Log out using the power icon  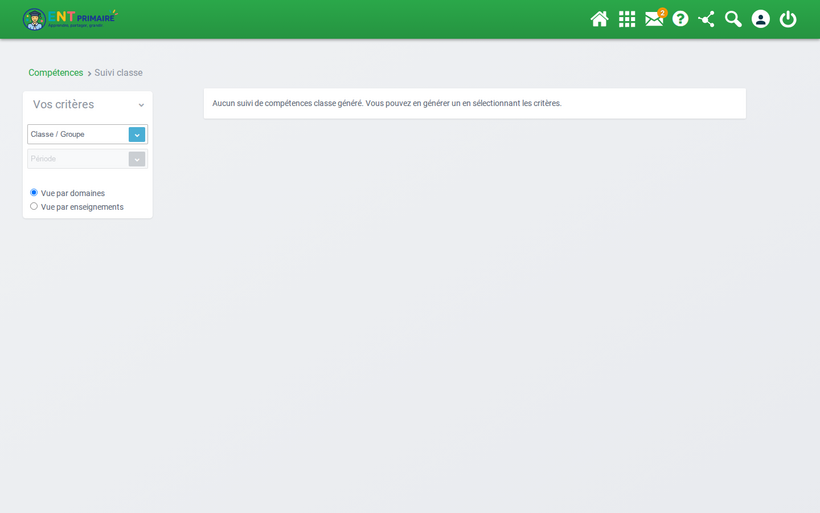pyautogui.click(x=788, y=19)
